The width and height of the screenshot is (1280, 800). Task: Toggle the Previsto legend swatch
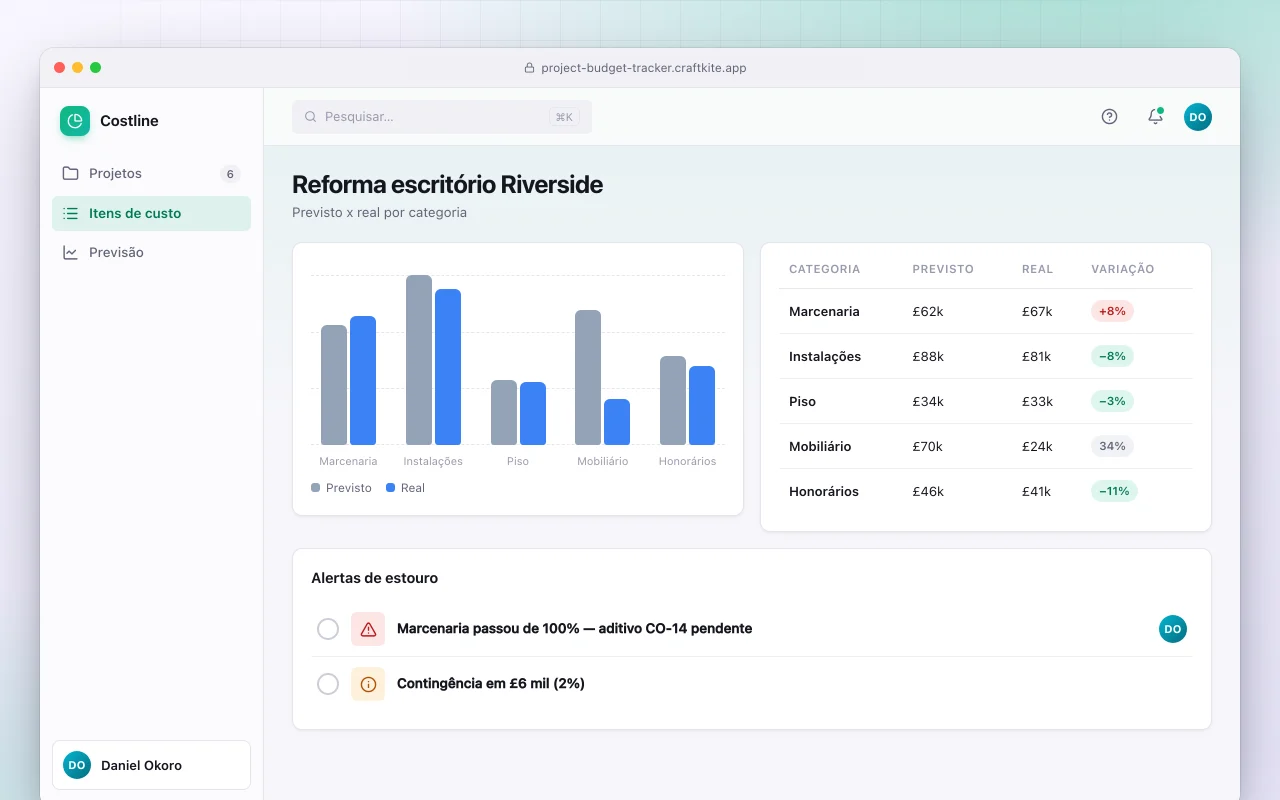316,488
